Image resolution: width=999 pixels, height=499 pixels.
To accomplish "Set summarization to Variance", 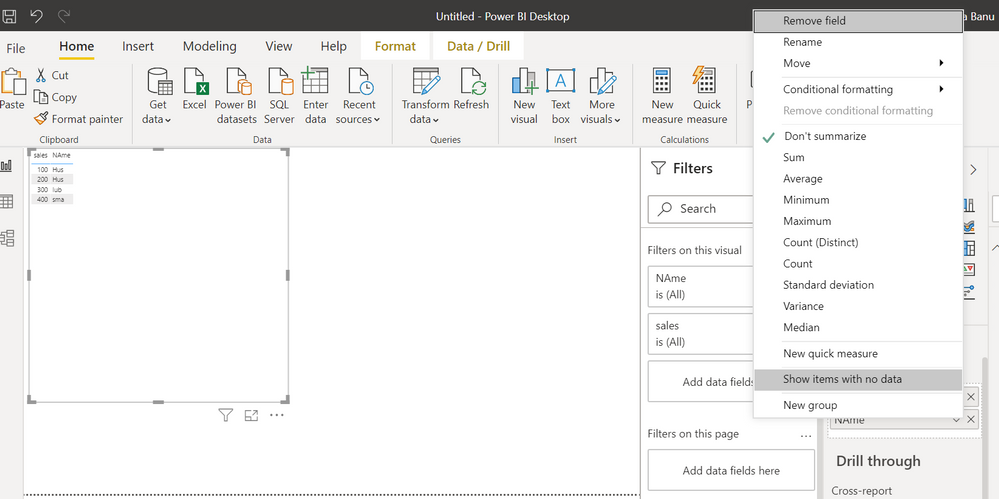I will [x=858, y=307].
